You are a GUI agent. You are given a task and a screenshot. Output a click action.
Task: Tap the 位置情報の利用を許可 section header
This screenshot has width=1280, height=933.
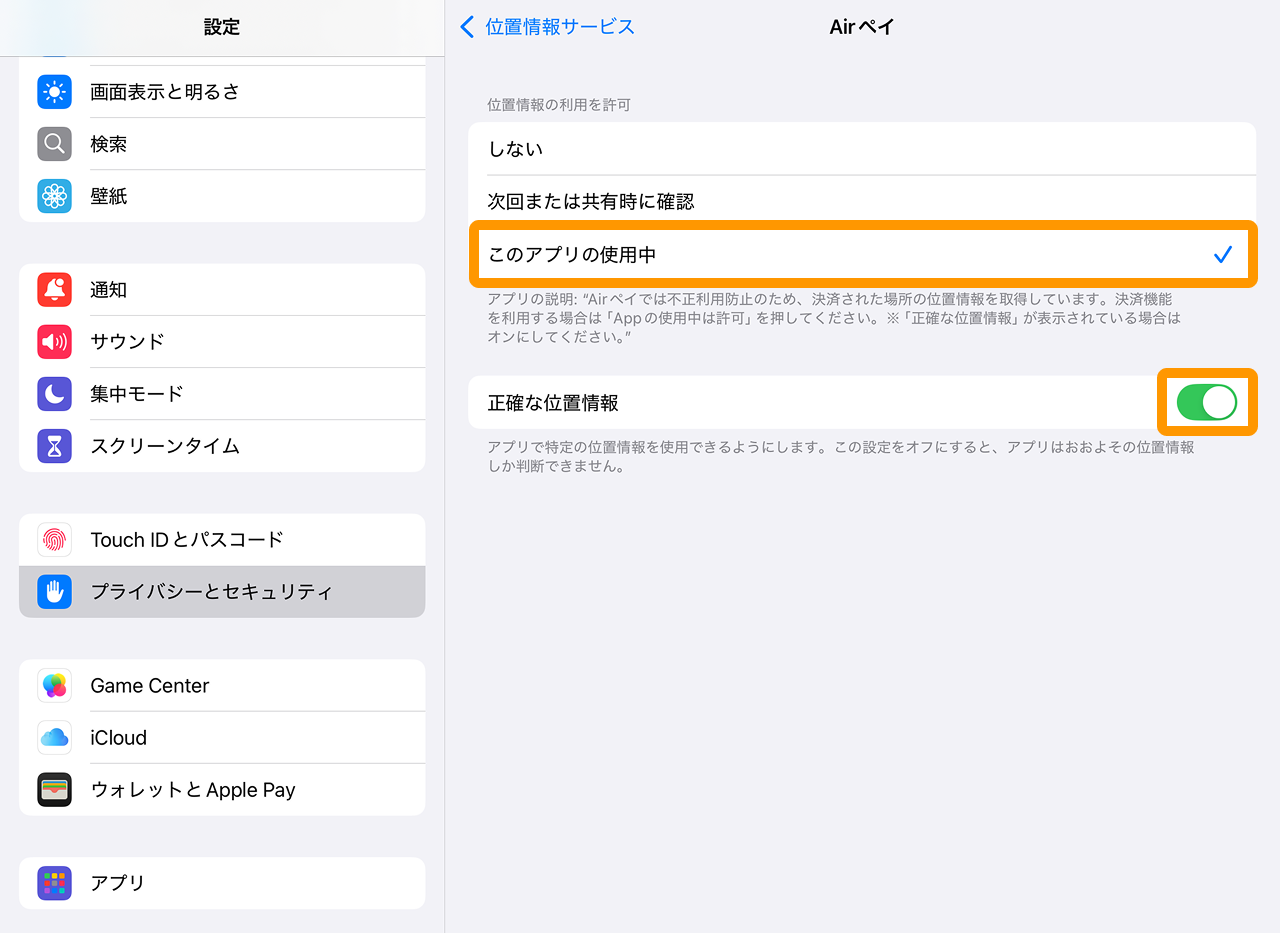click(559, 104)
